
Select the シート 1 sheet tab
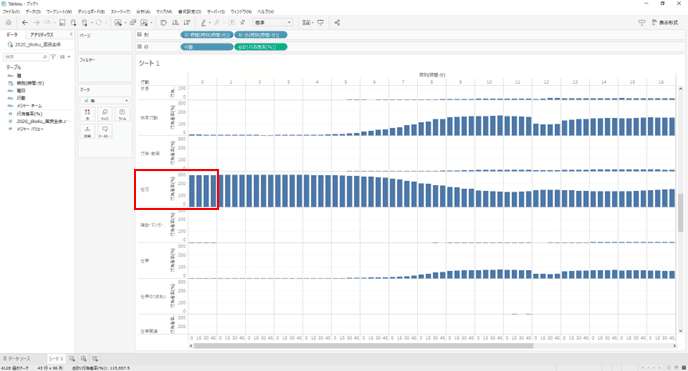[56, 359]
